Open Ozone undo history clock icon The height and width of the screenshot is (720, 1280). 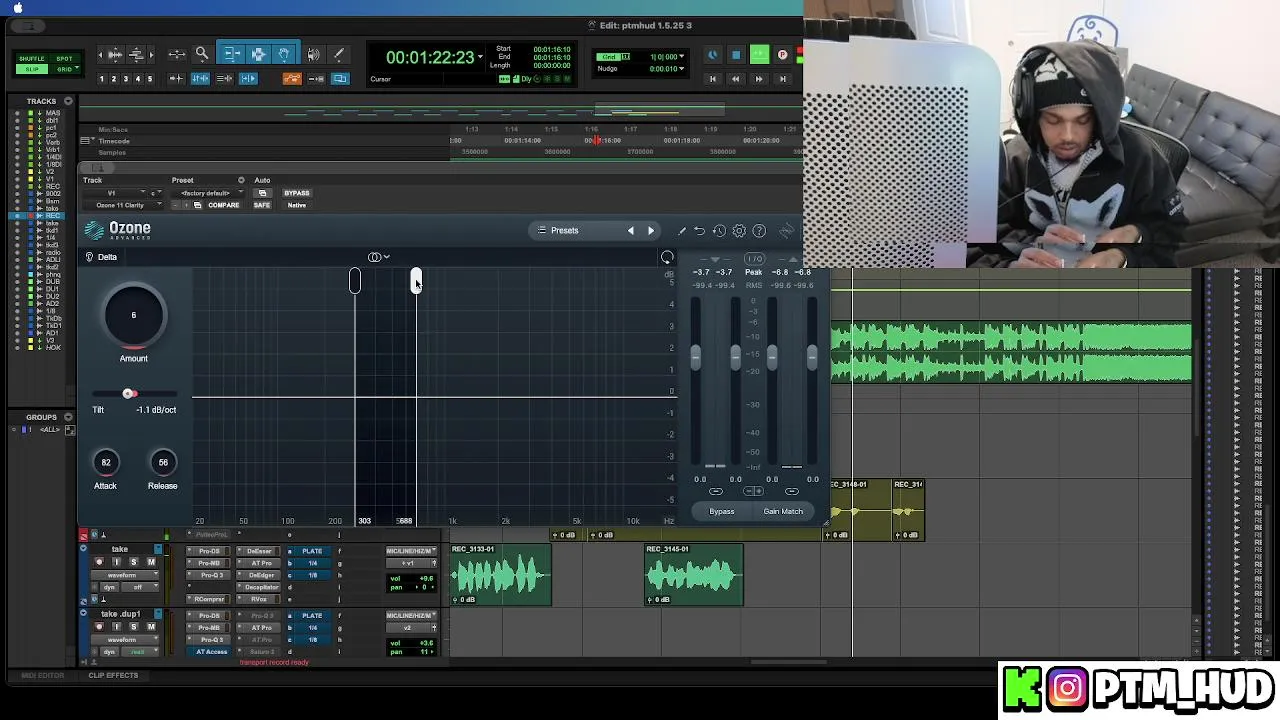[719, 231]
